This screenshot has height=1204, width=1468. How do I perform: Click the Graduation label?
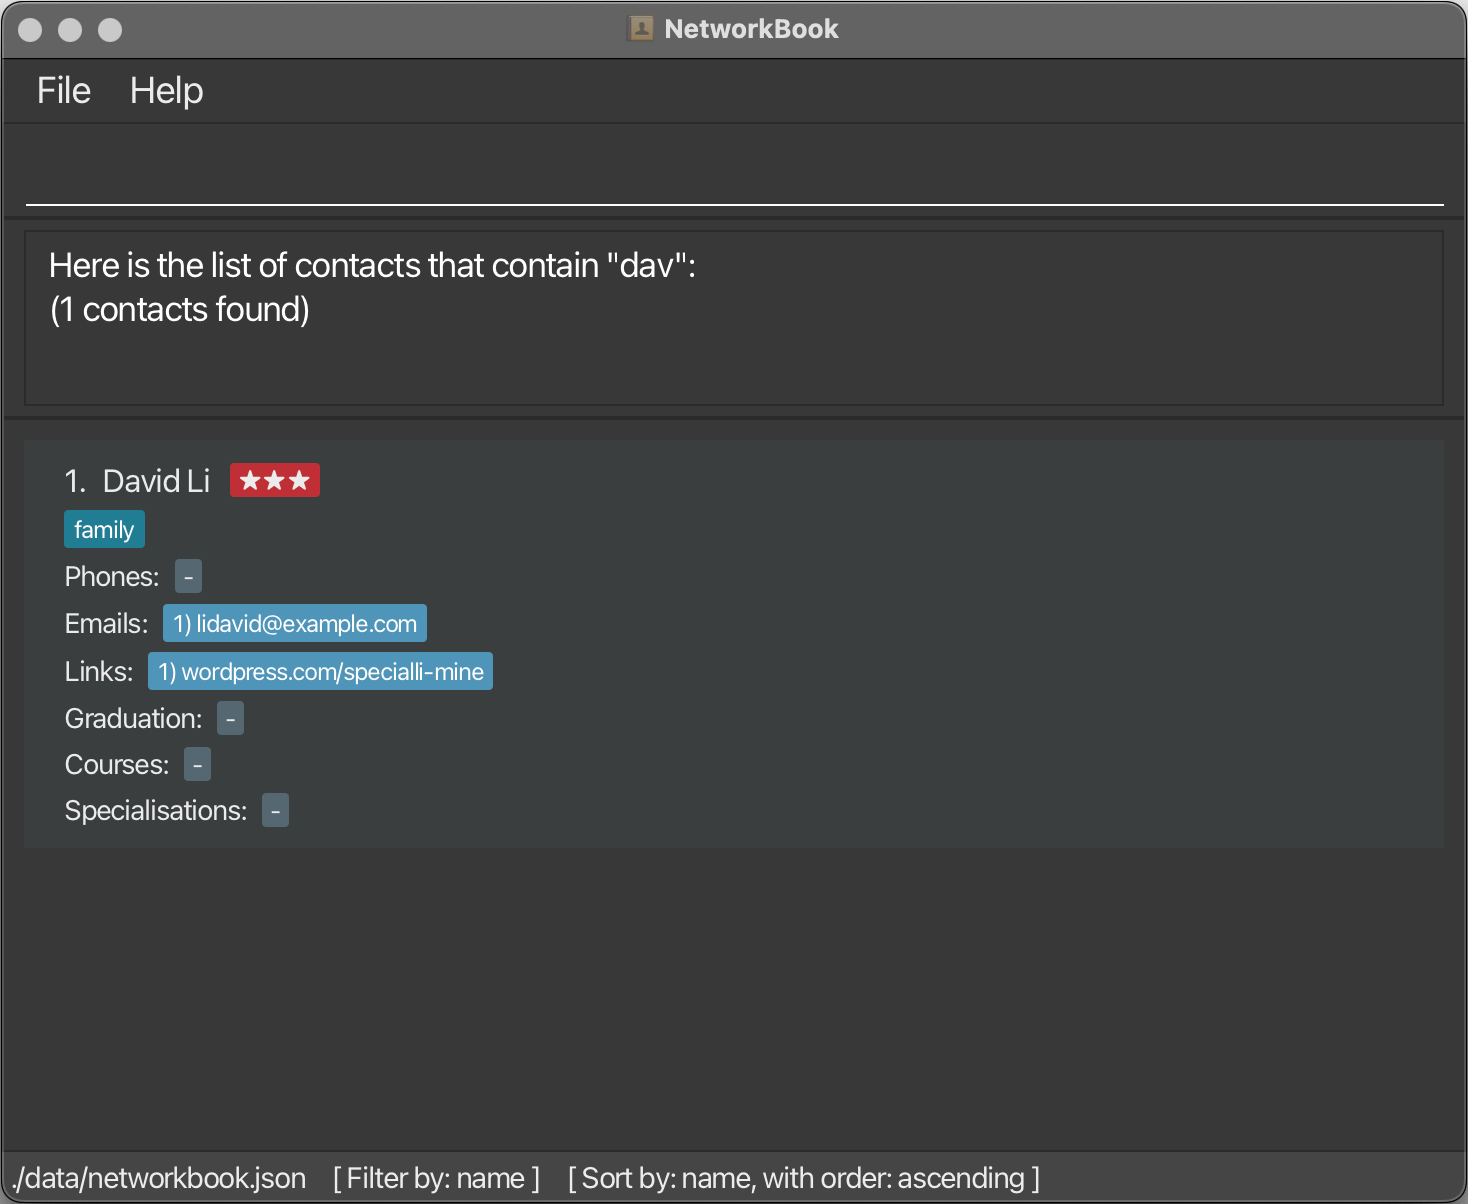point(133,719)
